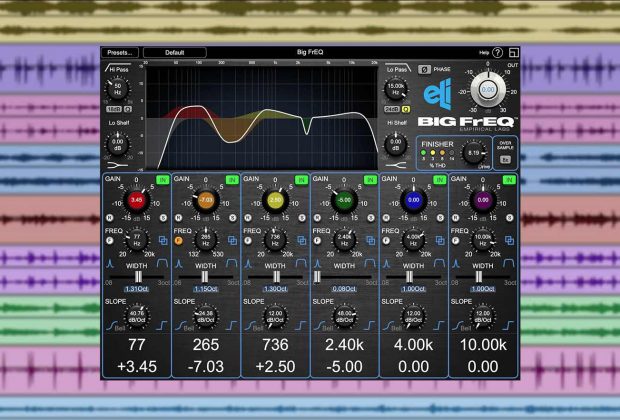620x420 pixels.
Task: Click the 40.76 dB/Oct slope knob
Action: (x=136, y=316)
